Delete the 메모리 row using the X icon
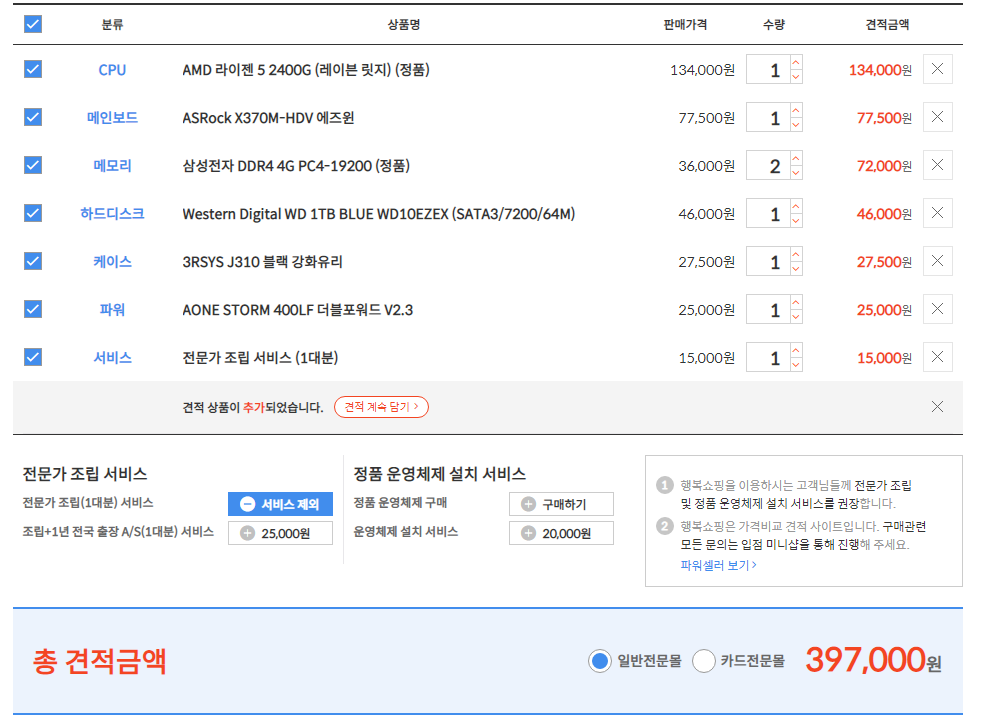 pyautogui.click(x=937, y=165)
